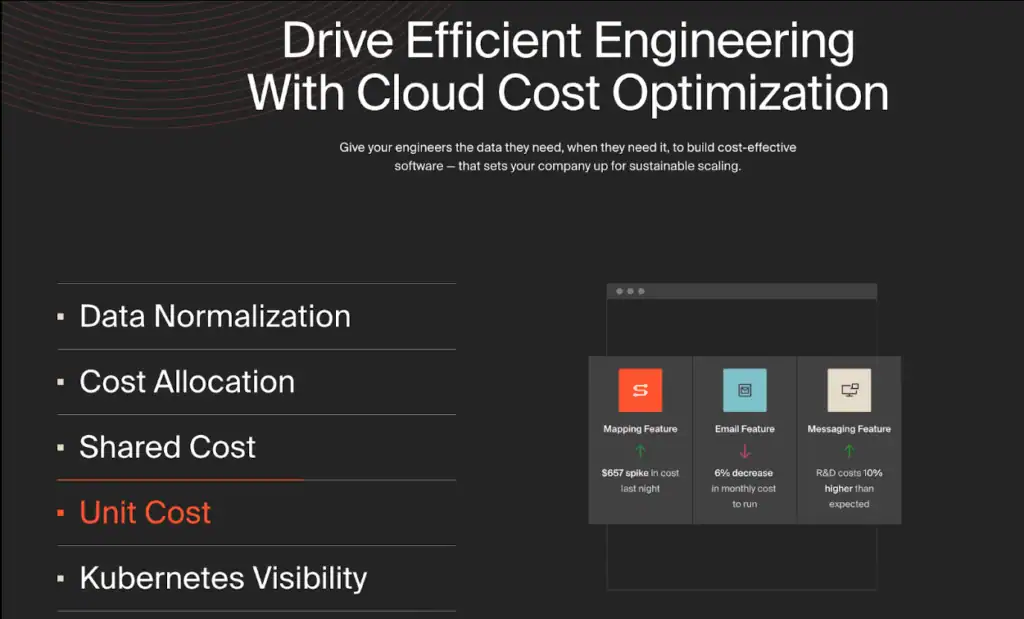This screenshot has width=1024, height=619.
Task: Click green up arrow under Mapping Feature
Action: tap(640, 451)
